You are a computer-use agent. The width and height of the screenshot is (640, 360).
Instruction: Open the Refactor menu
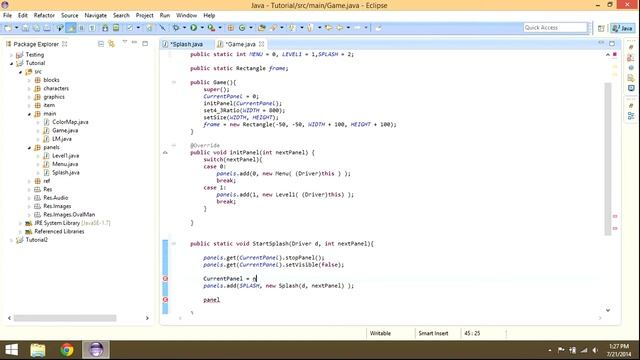[44, 16]
